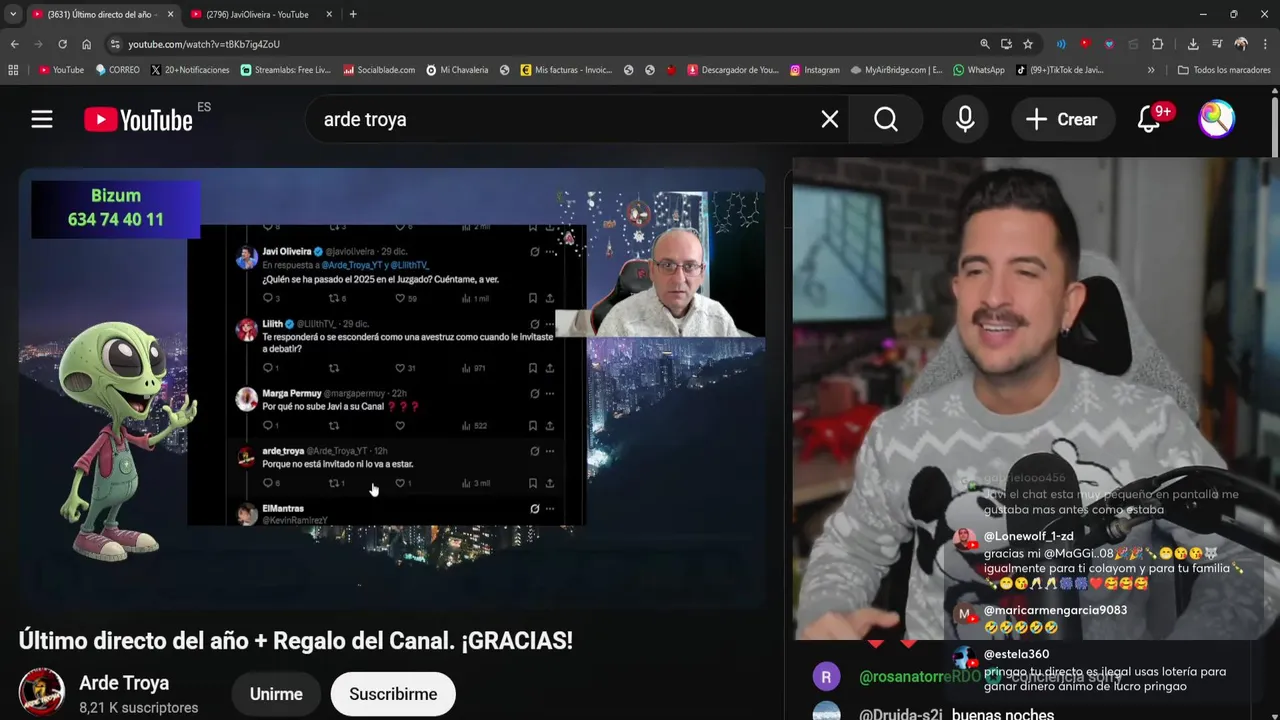1280x720 pixels.
Task: Open the Streamlabs bookmark
Action: [285, 70]
